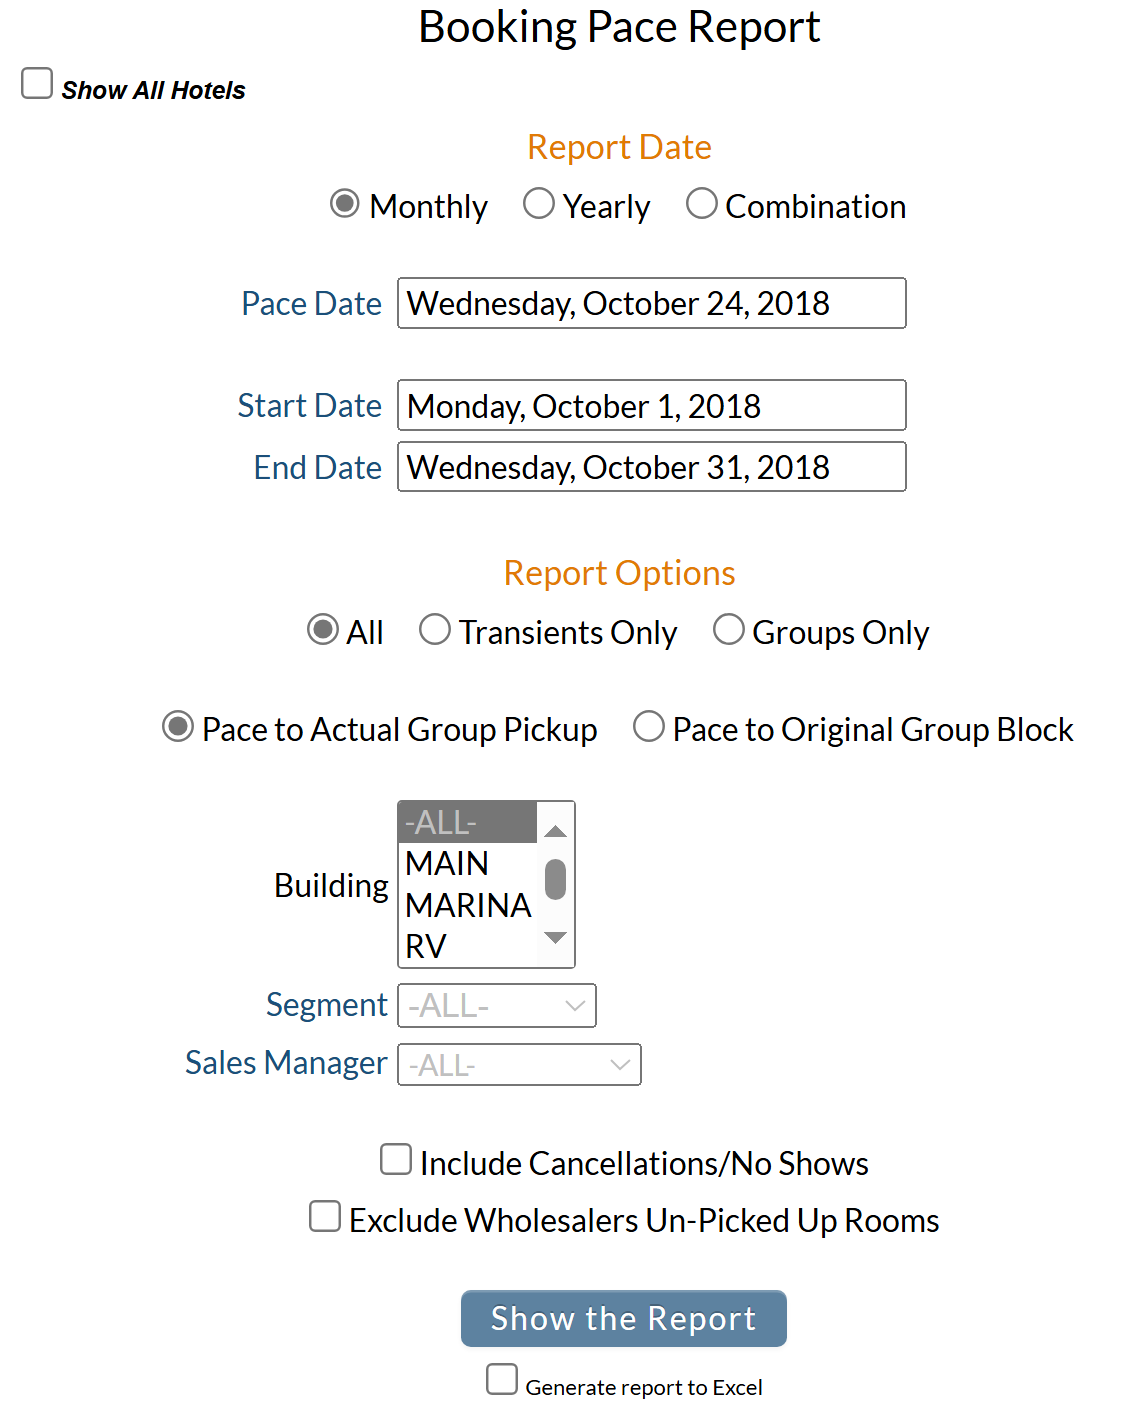This screenshot has height=1410, width=1134.
Task: Open the Segment dropdown
Action: tap(497, 1005)
